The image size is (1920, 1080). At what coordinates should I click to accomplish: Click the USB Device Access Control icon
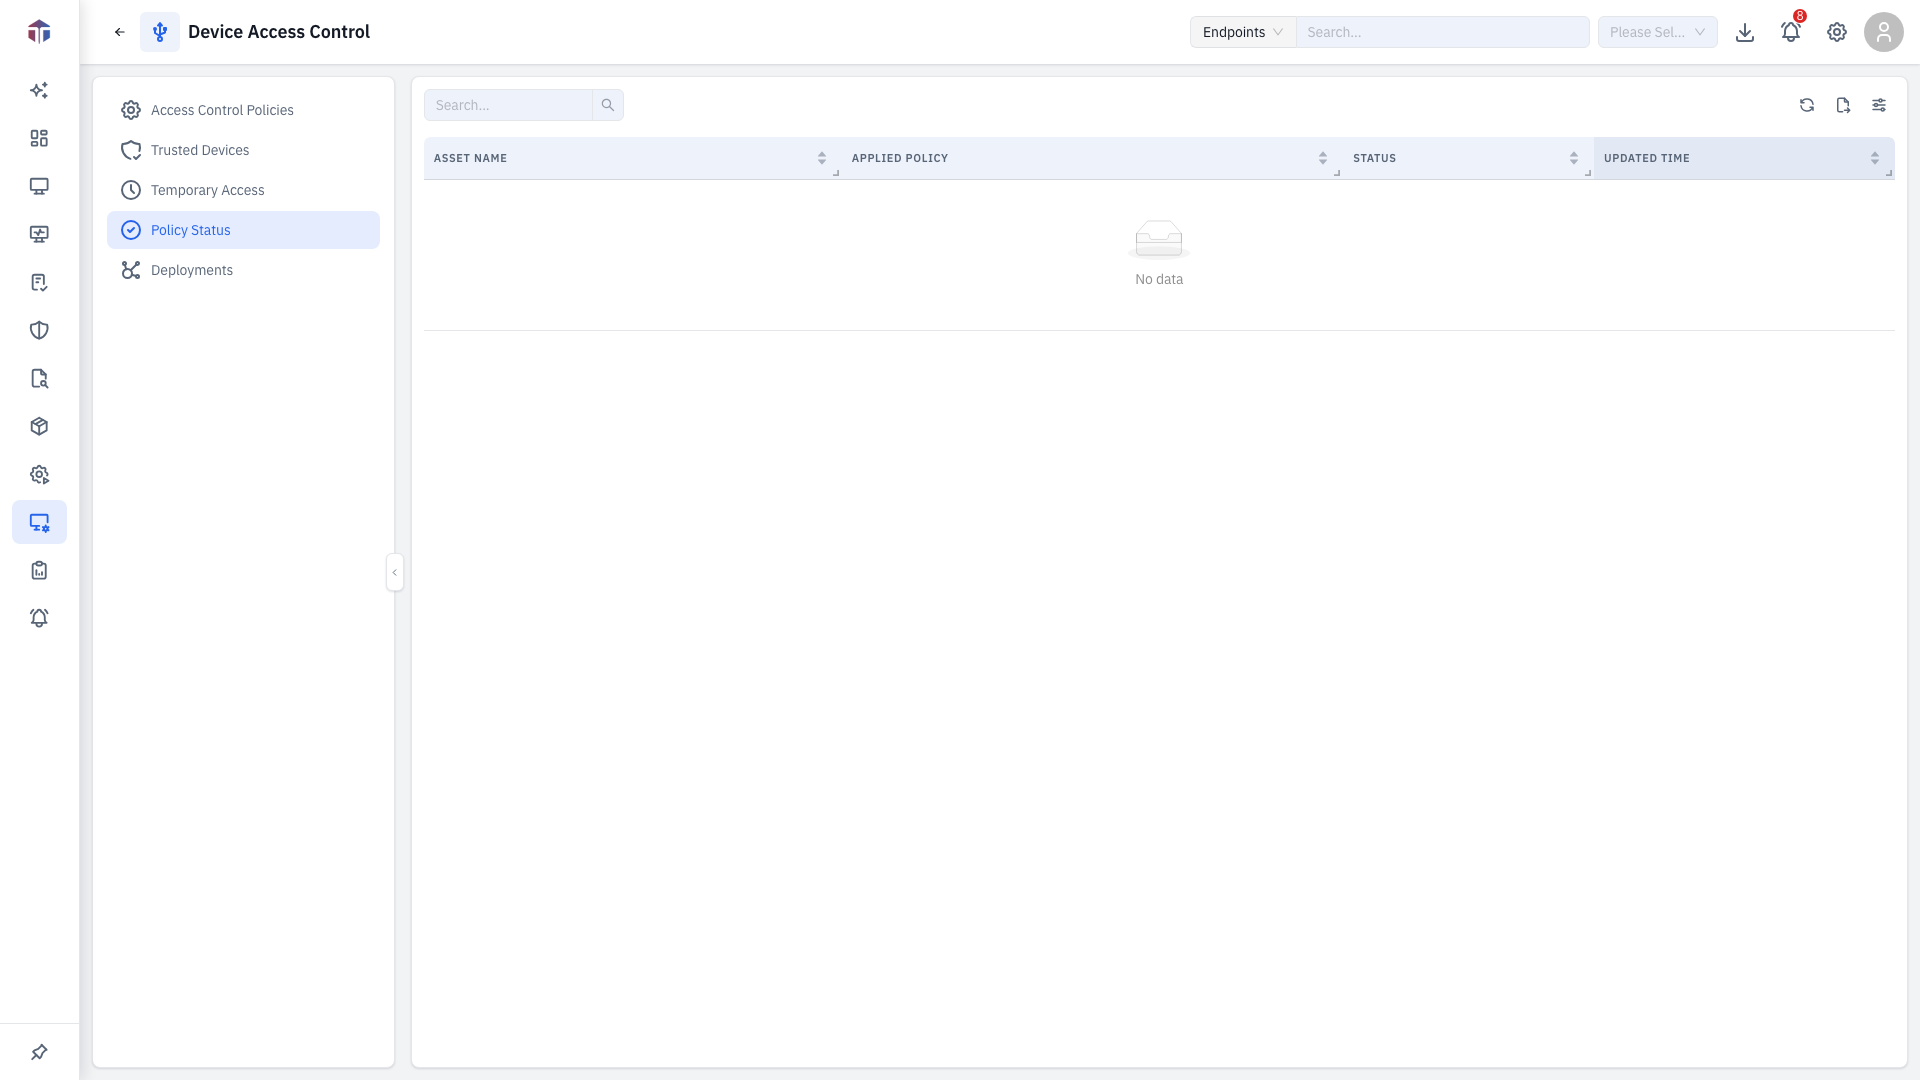tap(160, 32)
